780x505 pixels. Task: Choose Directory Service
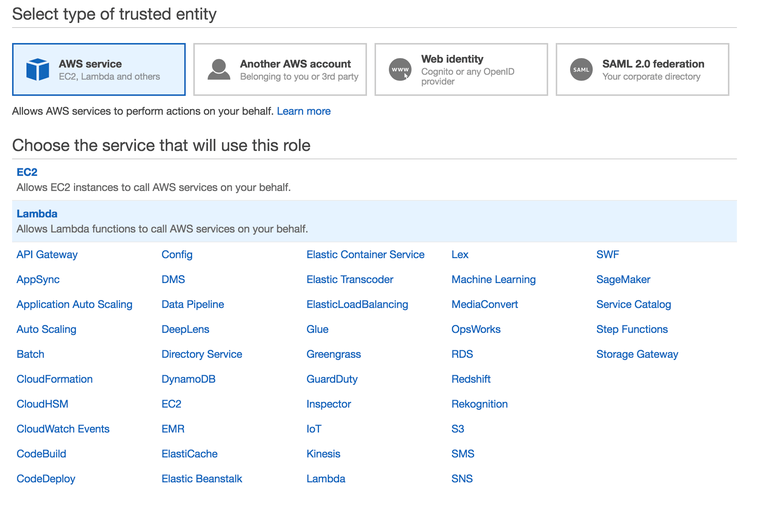[x=201, y=354]
